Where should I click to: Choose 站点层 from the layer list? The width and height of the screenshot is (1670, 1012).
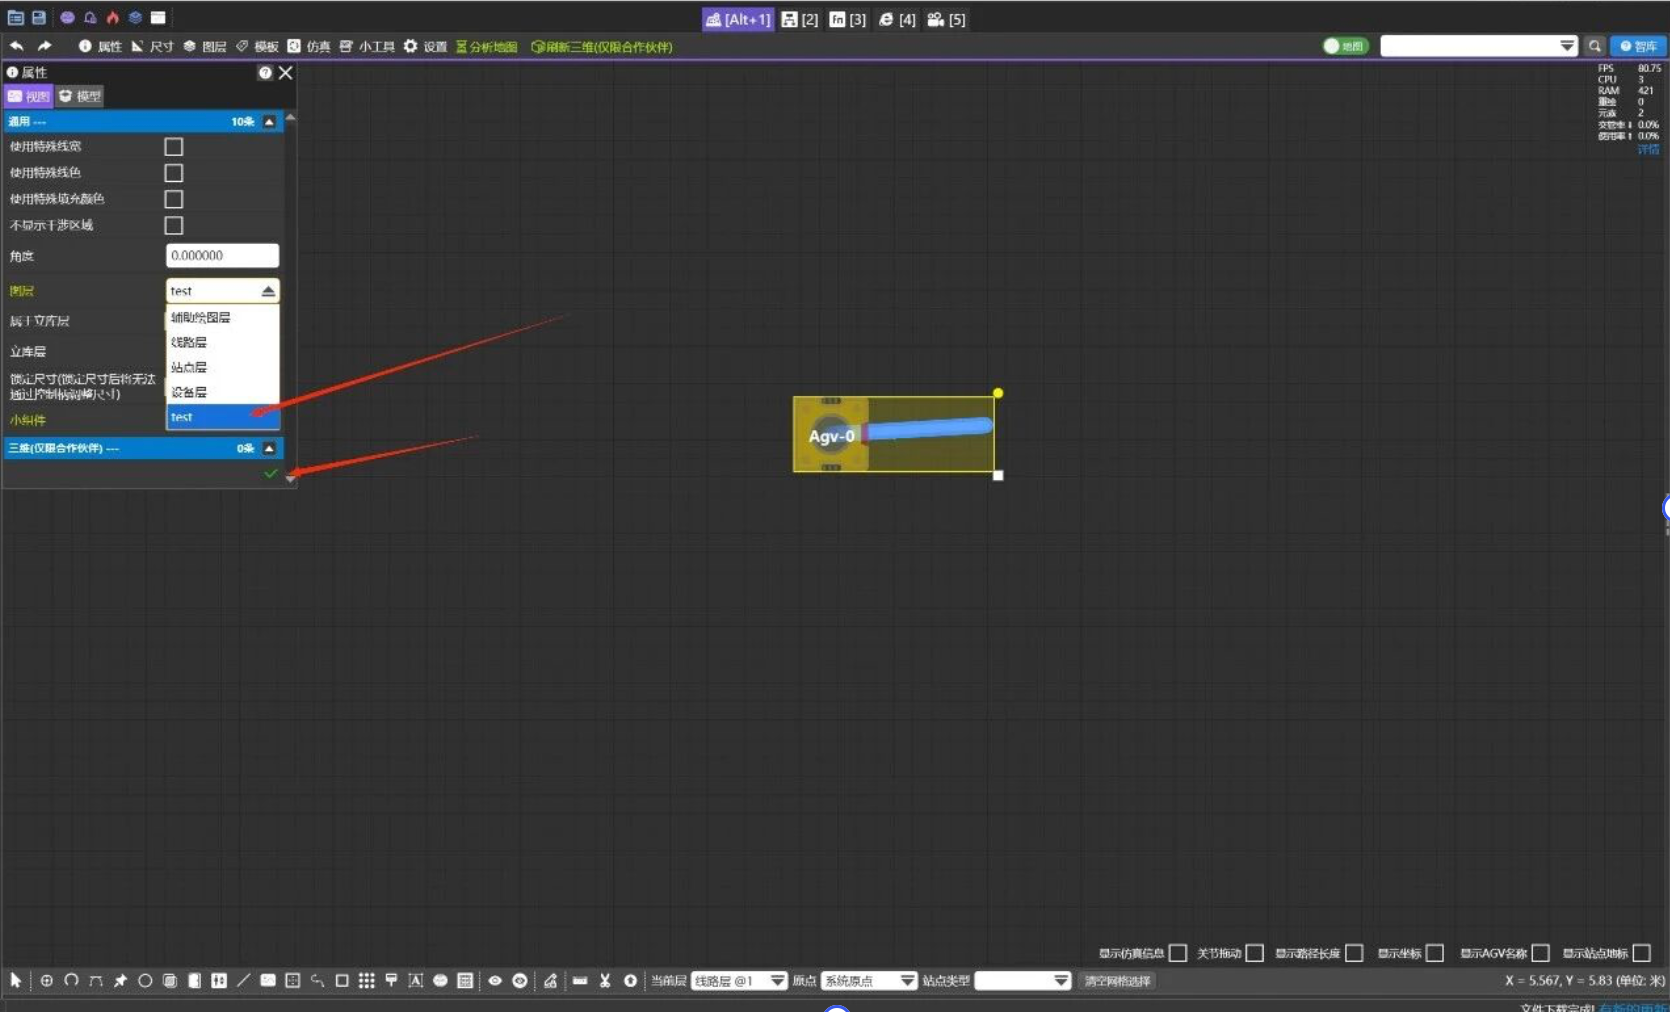[x=222, y=367]
